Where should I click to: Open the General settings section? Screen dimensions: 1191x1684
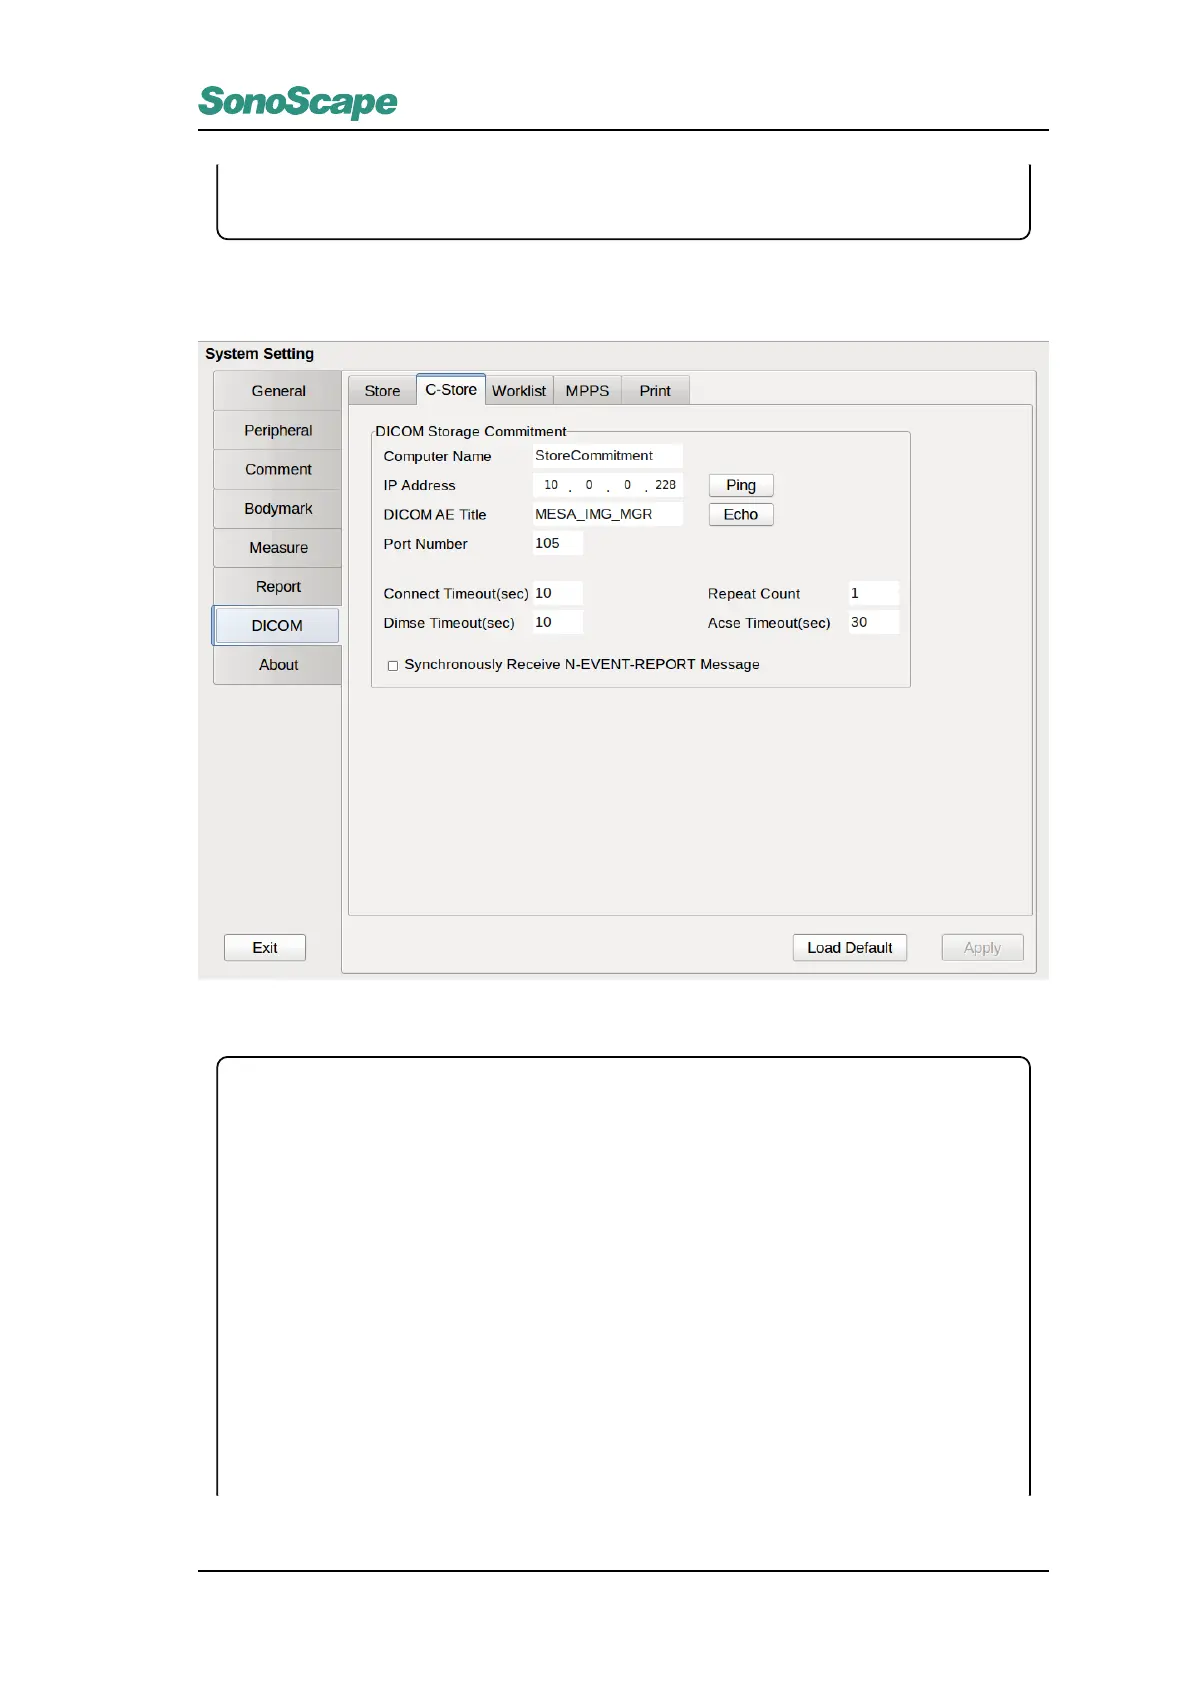(x=278, y=391)
